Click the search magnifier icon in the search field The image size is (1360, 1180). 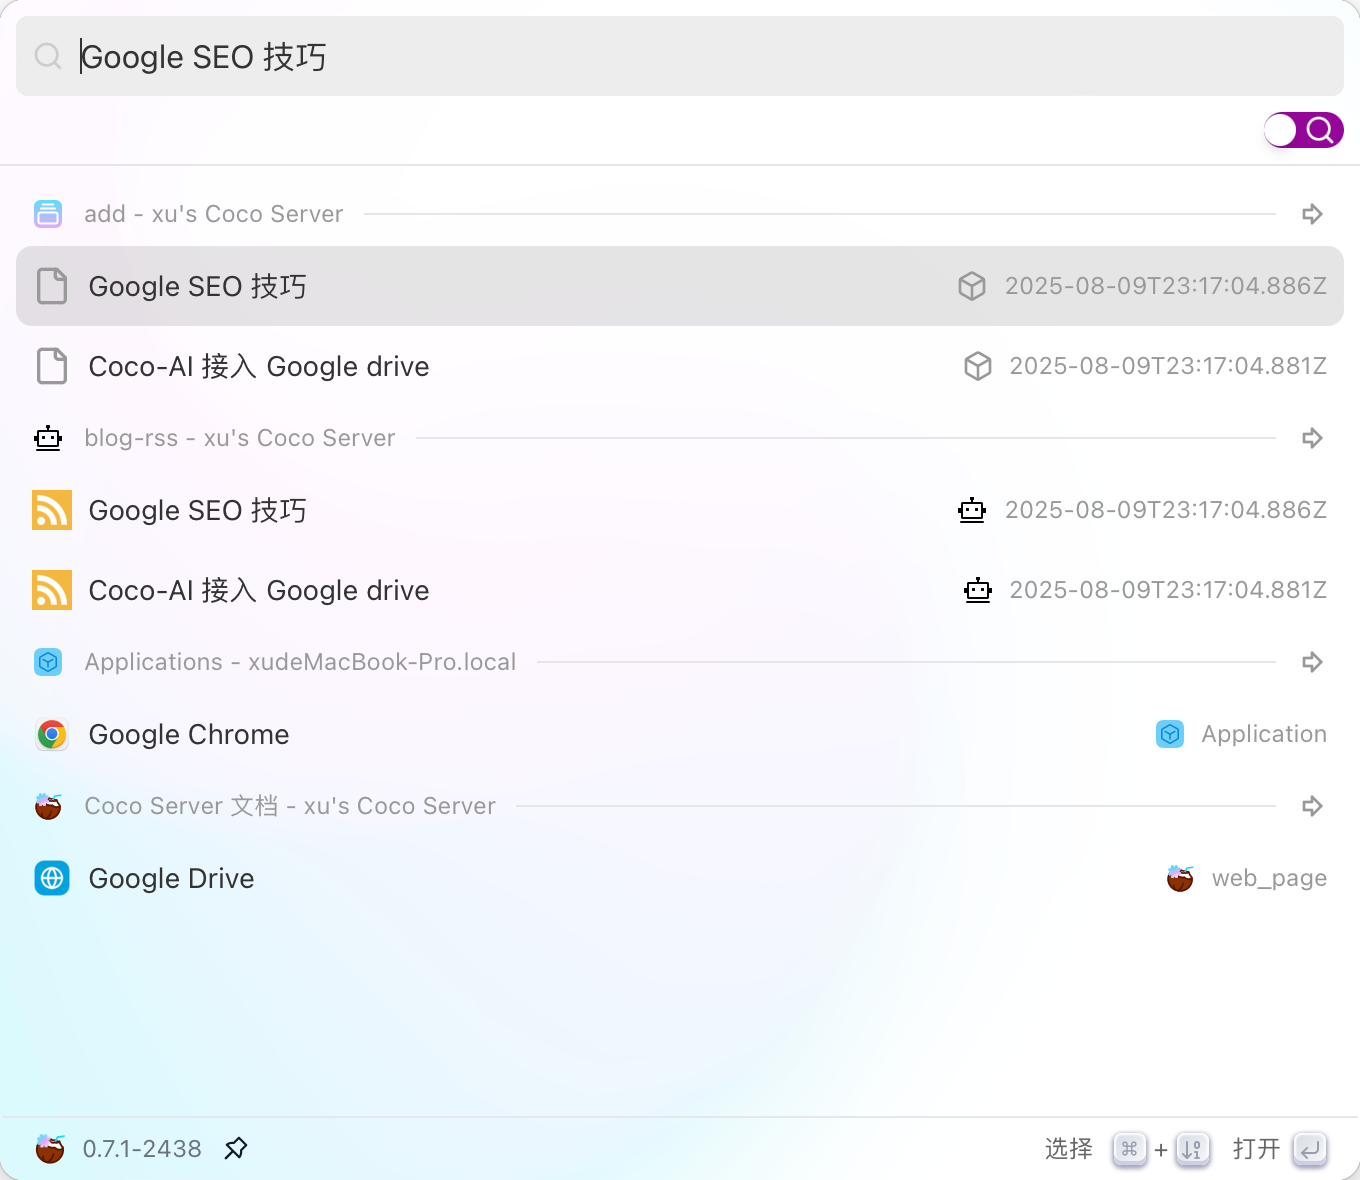point(48,56)
